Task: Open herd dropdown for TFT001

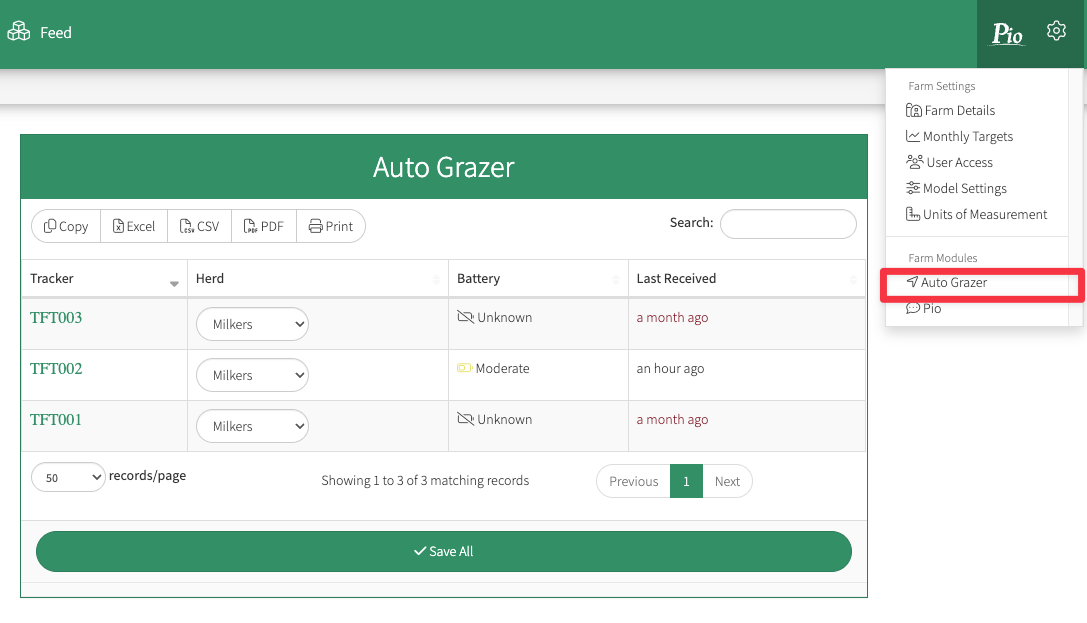Action: [252, 426]
